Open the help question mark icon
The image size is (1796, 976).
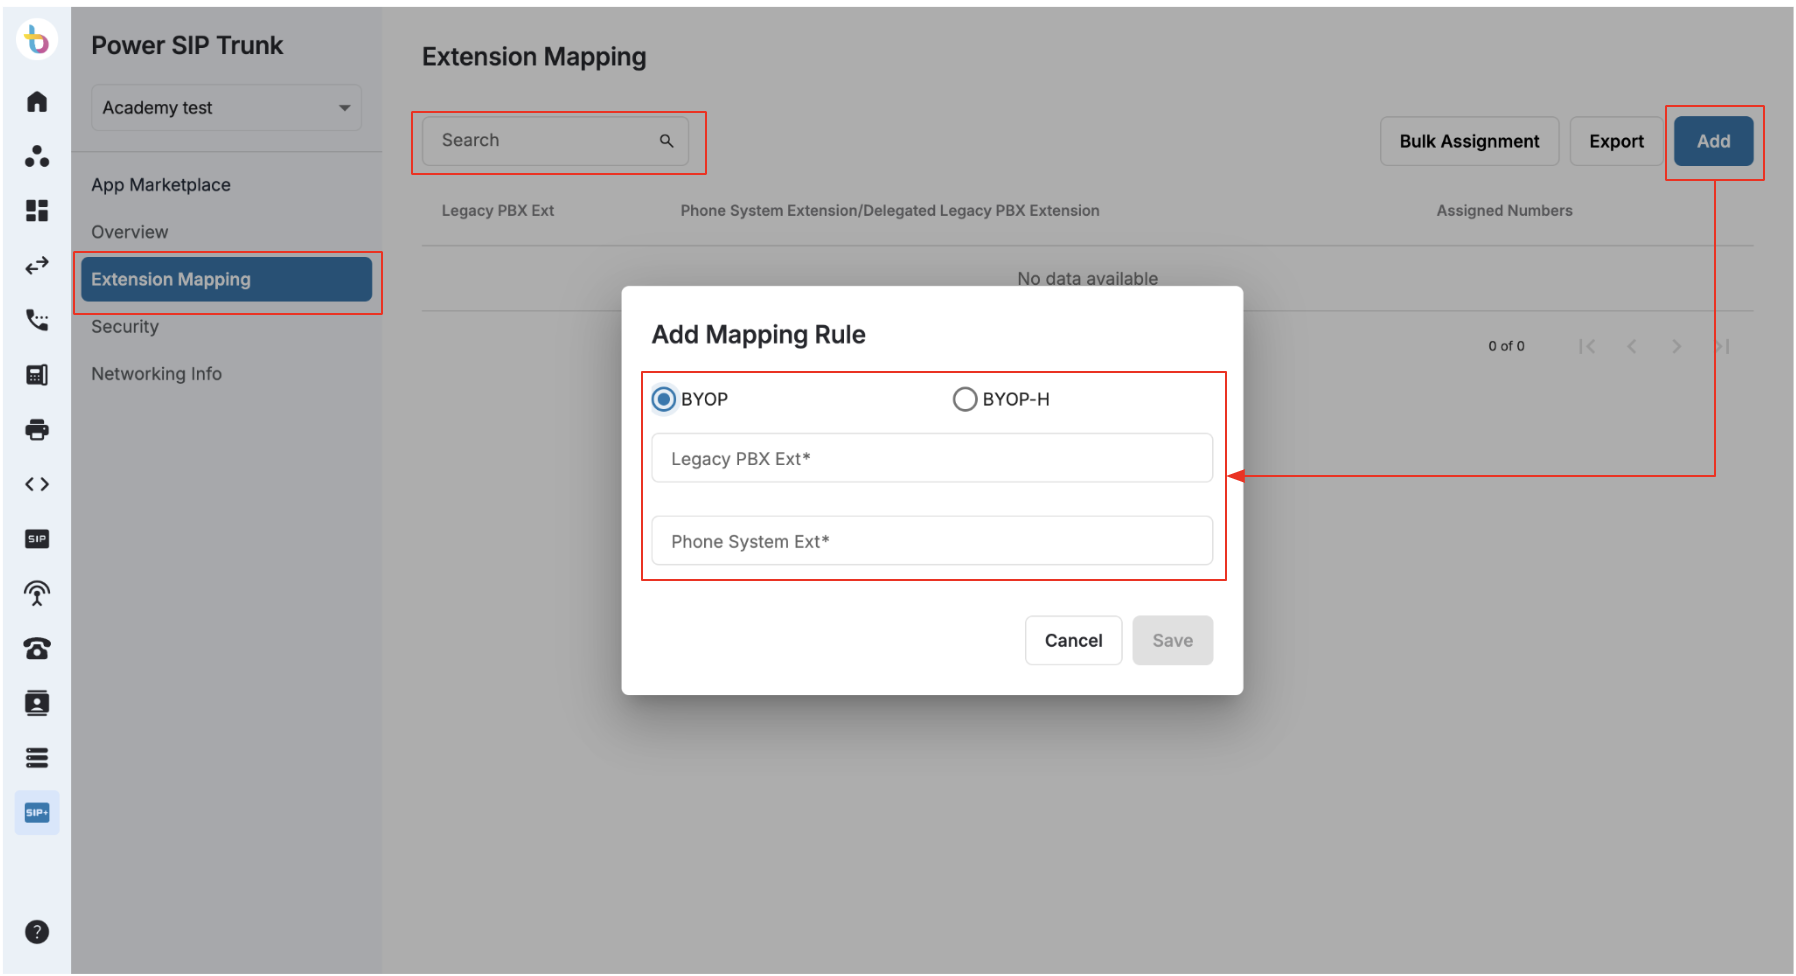pos(37,932)
